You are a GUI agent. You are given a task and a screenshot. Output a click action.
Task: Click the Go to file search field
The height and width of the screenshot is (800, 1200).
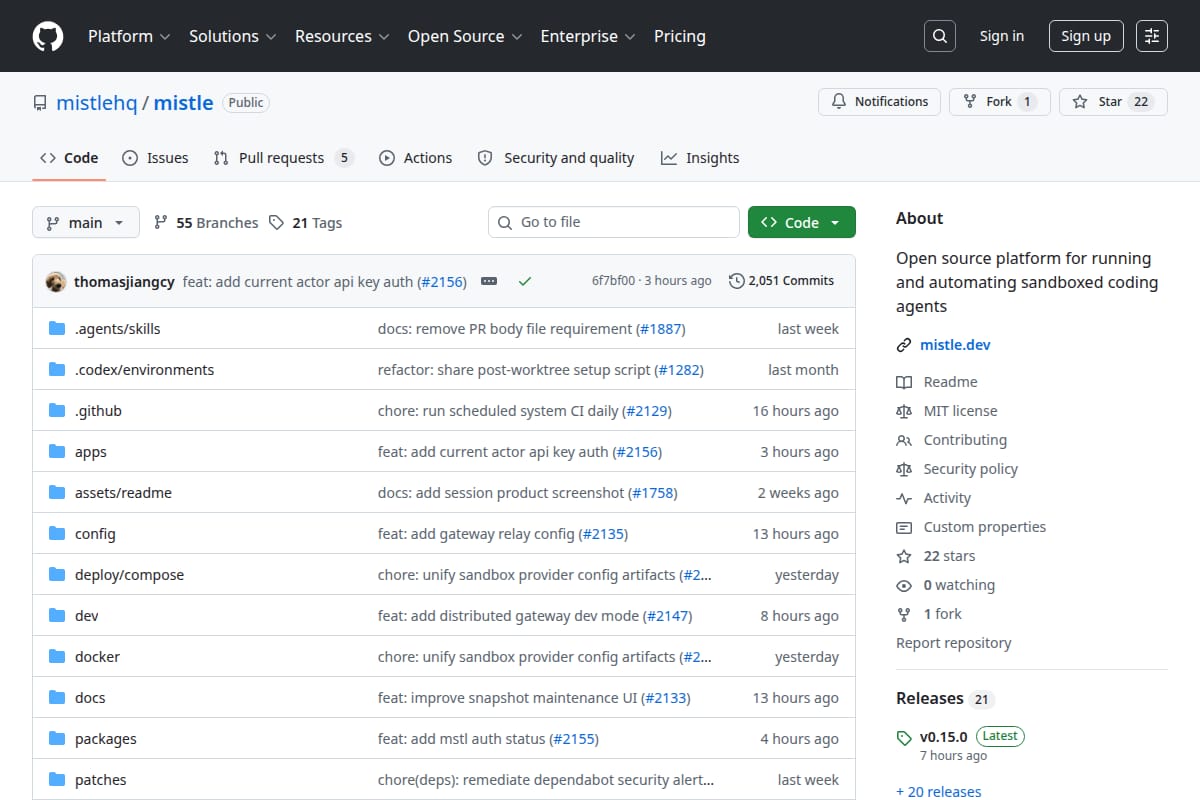pos(614,222)
